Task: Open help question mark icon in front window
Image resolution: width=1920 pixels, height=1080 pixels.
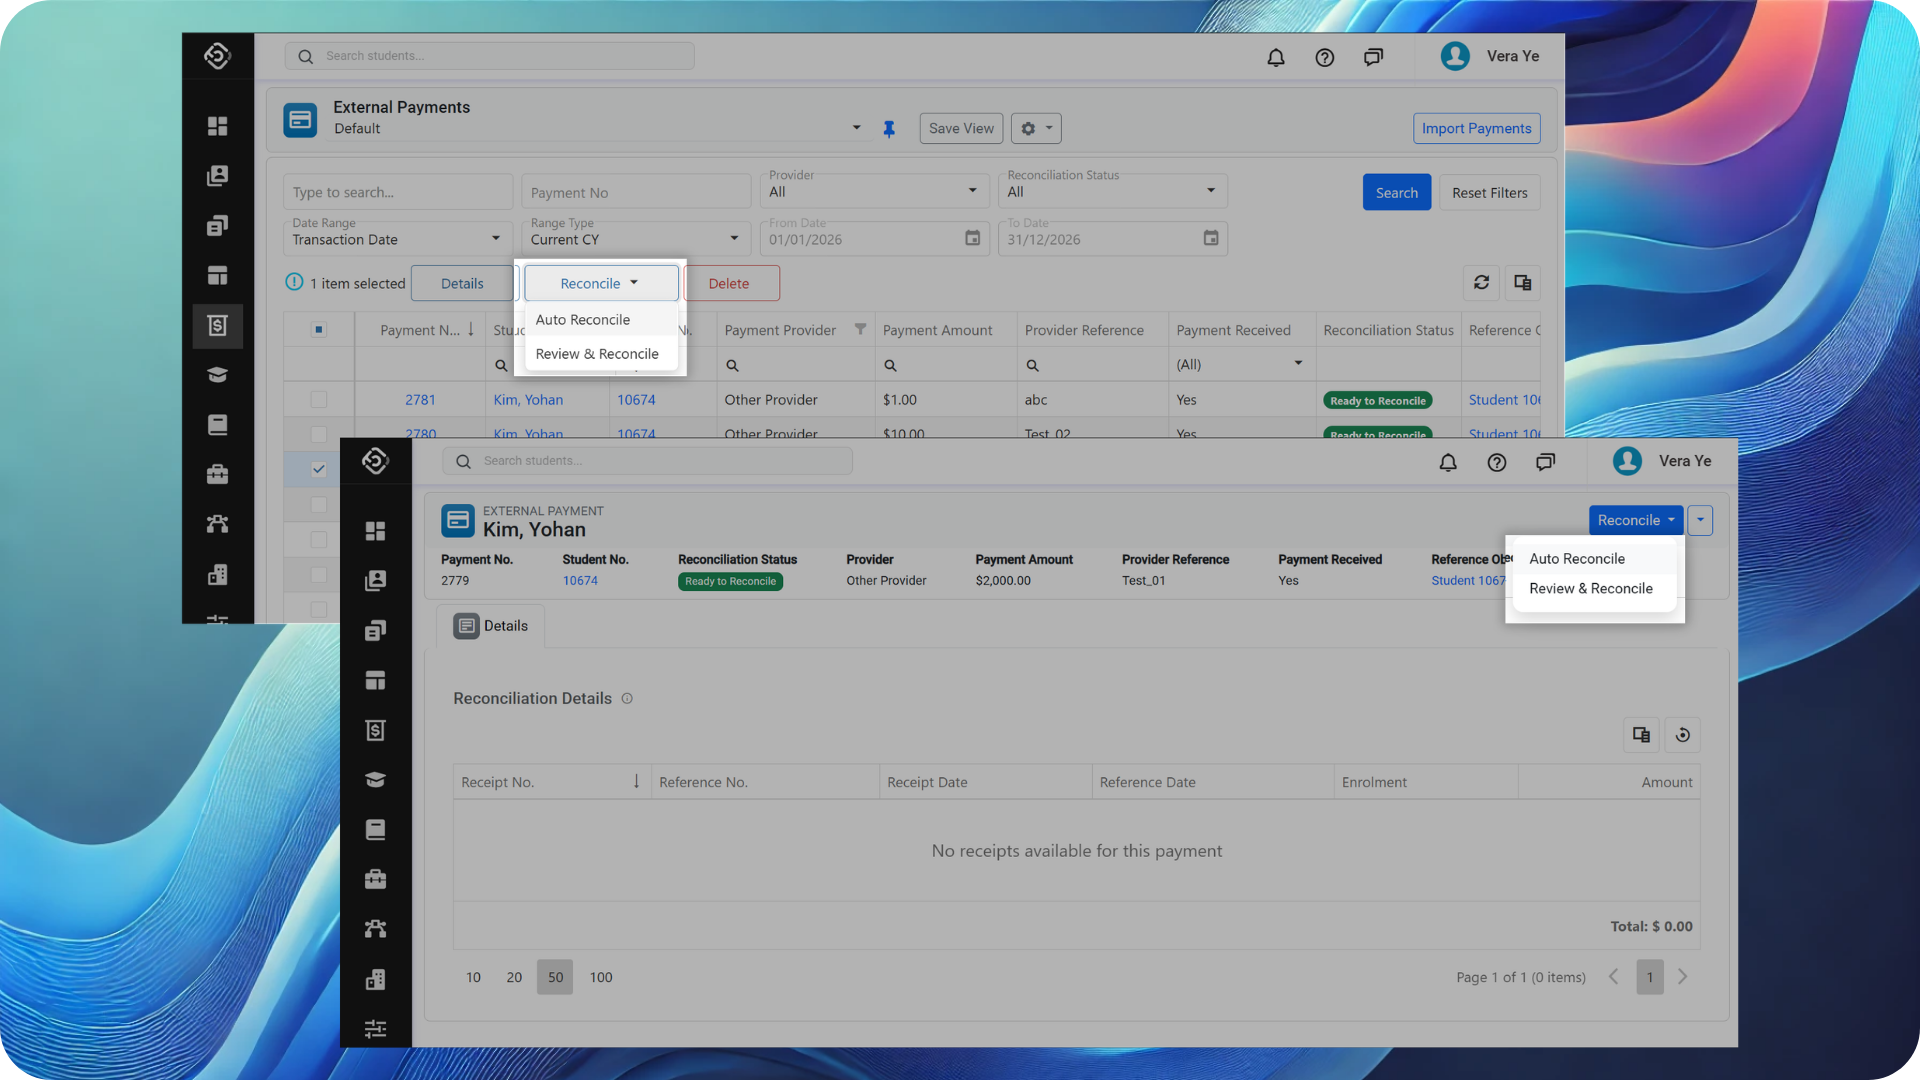Action: coord(1496,462)
